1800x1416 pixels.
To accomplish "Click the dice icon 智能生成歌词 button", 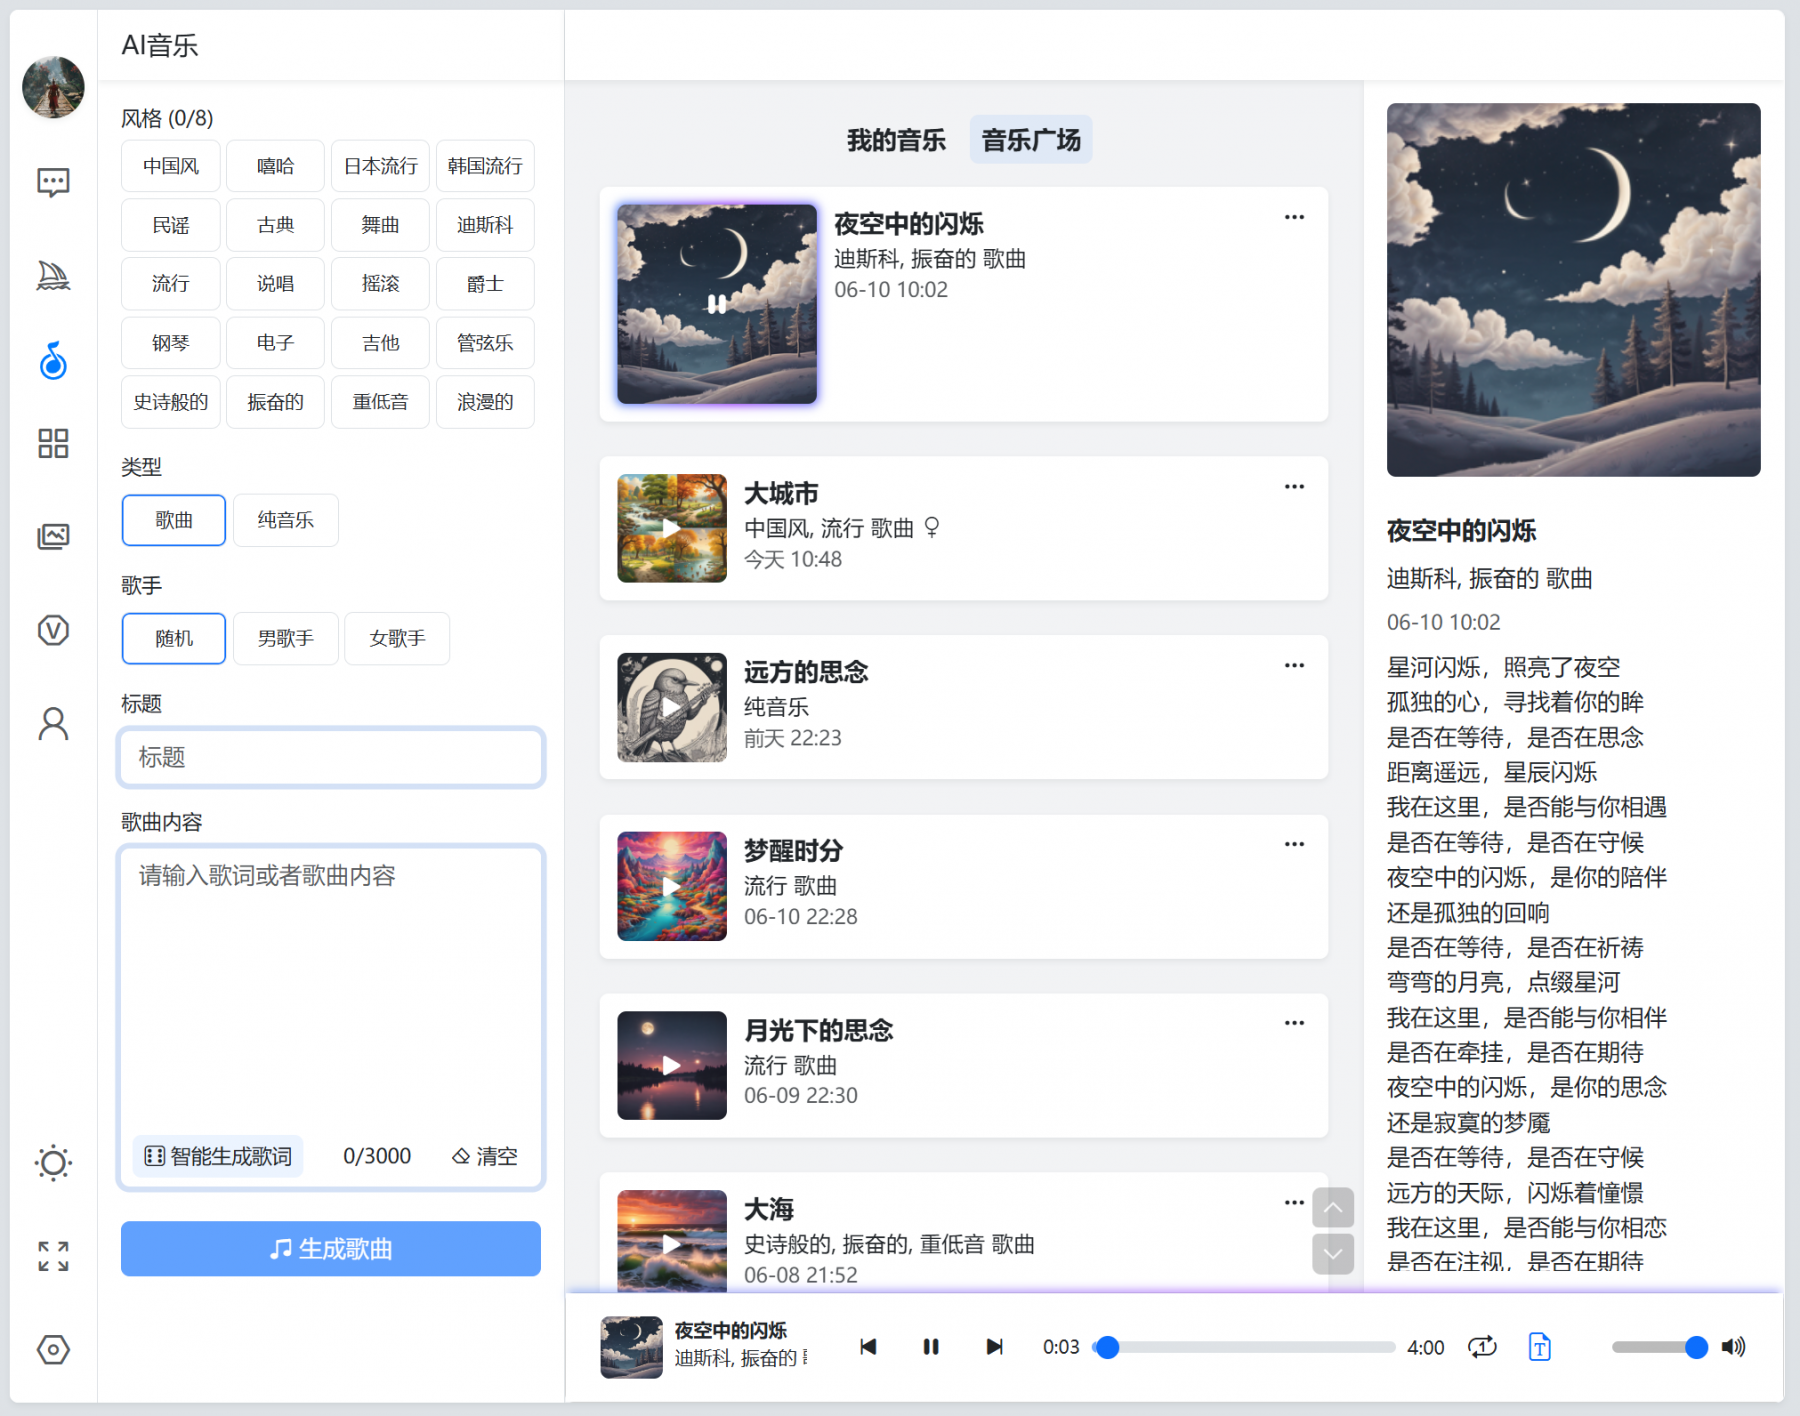I will [x=218, y=1156].
